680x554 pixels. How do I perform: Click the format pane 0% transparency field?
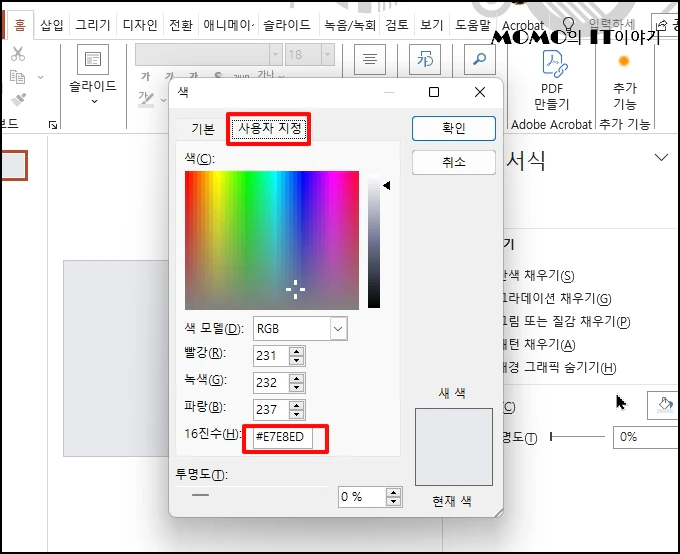pos(646,437)
